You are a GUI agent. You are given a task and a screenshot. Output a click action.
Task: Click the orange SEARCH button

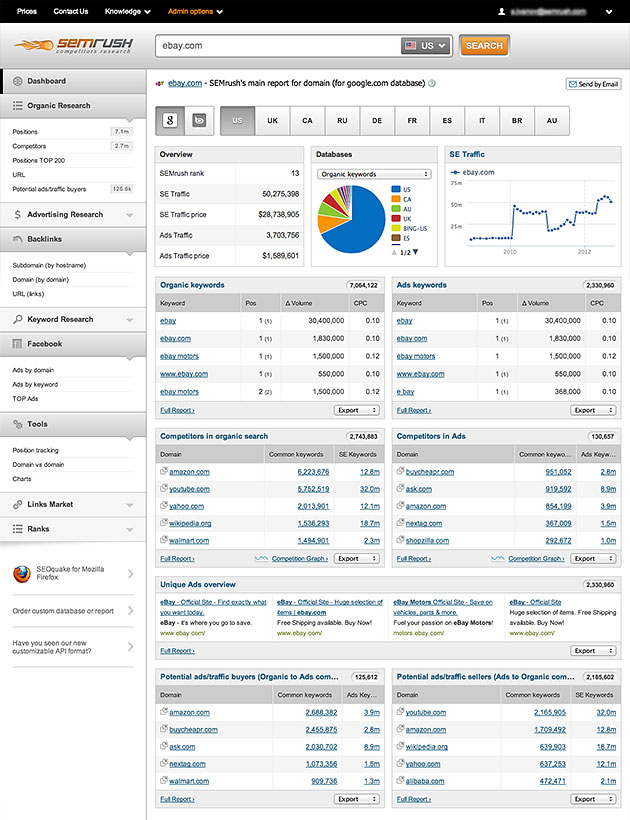point(484,45)
